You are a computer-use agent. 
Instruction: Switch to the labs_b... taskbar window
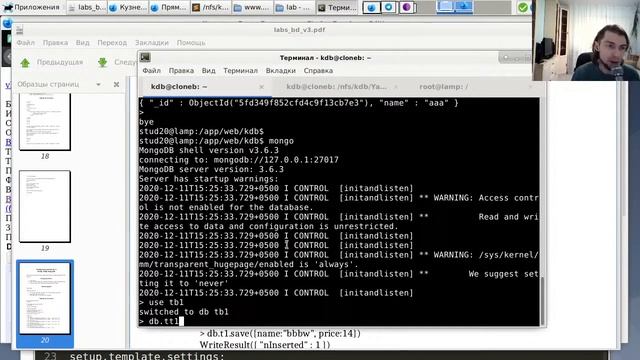(87, 7)
